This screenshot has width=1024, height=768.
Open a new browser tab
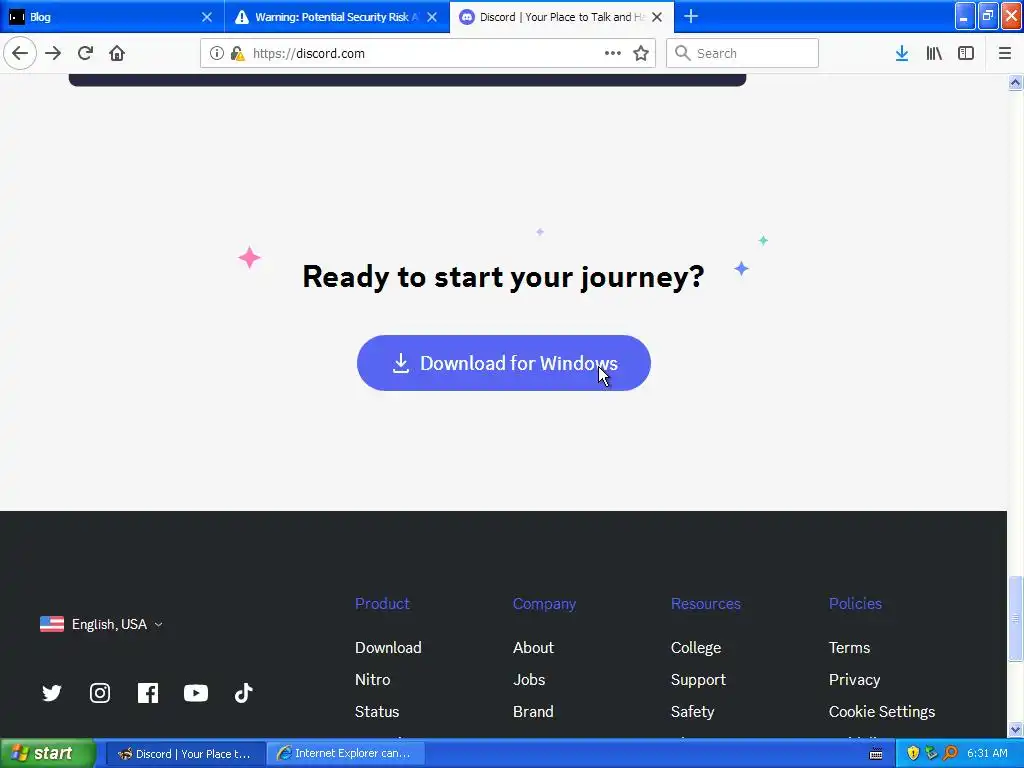click(690, 16)
